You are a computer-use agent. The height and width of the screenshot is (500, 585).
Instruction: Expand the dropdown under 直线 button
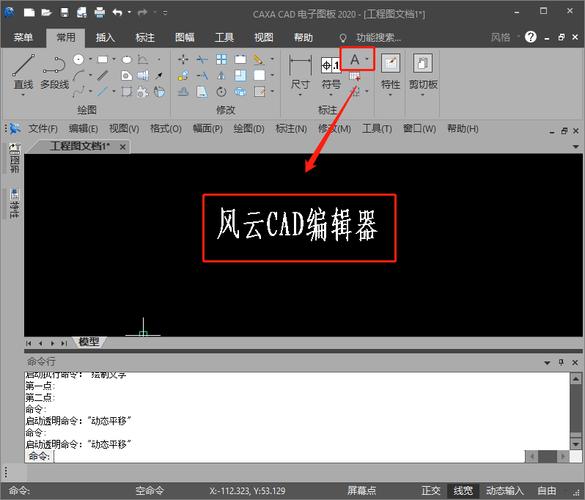tap(23, 95)
